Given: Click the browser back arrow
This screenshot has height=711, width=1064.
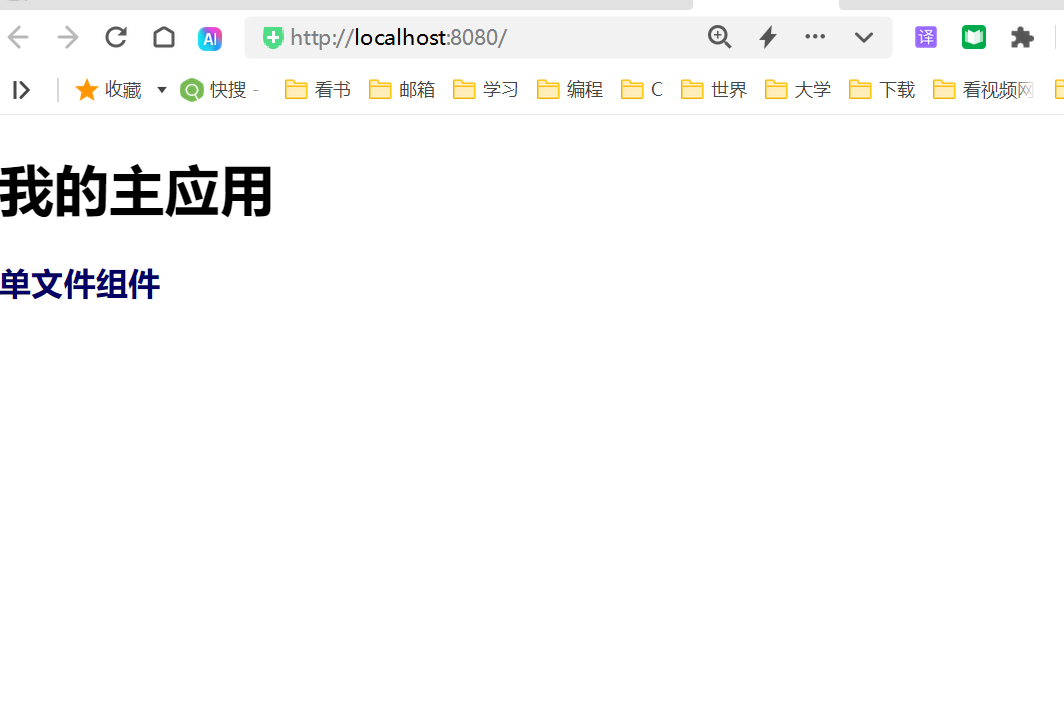Looking at the screenshot, I should (18, 37).
